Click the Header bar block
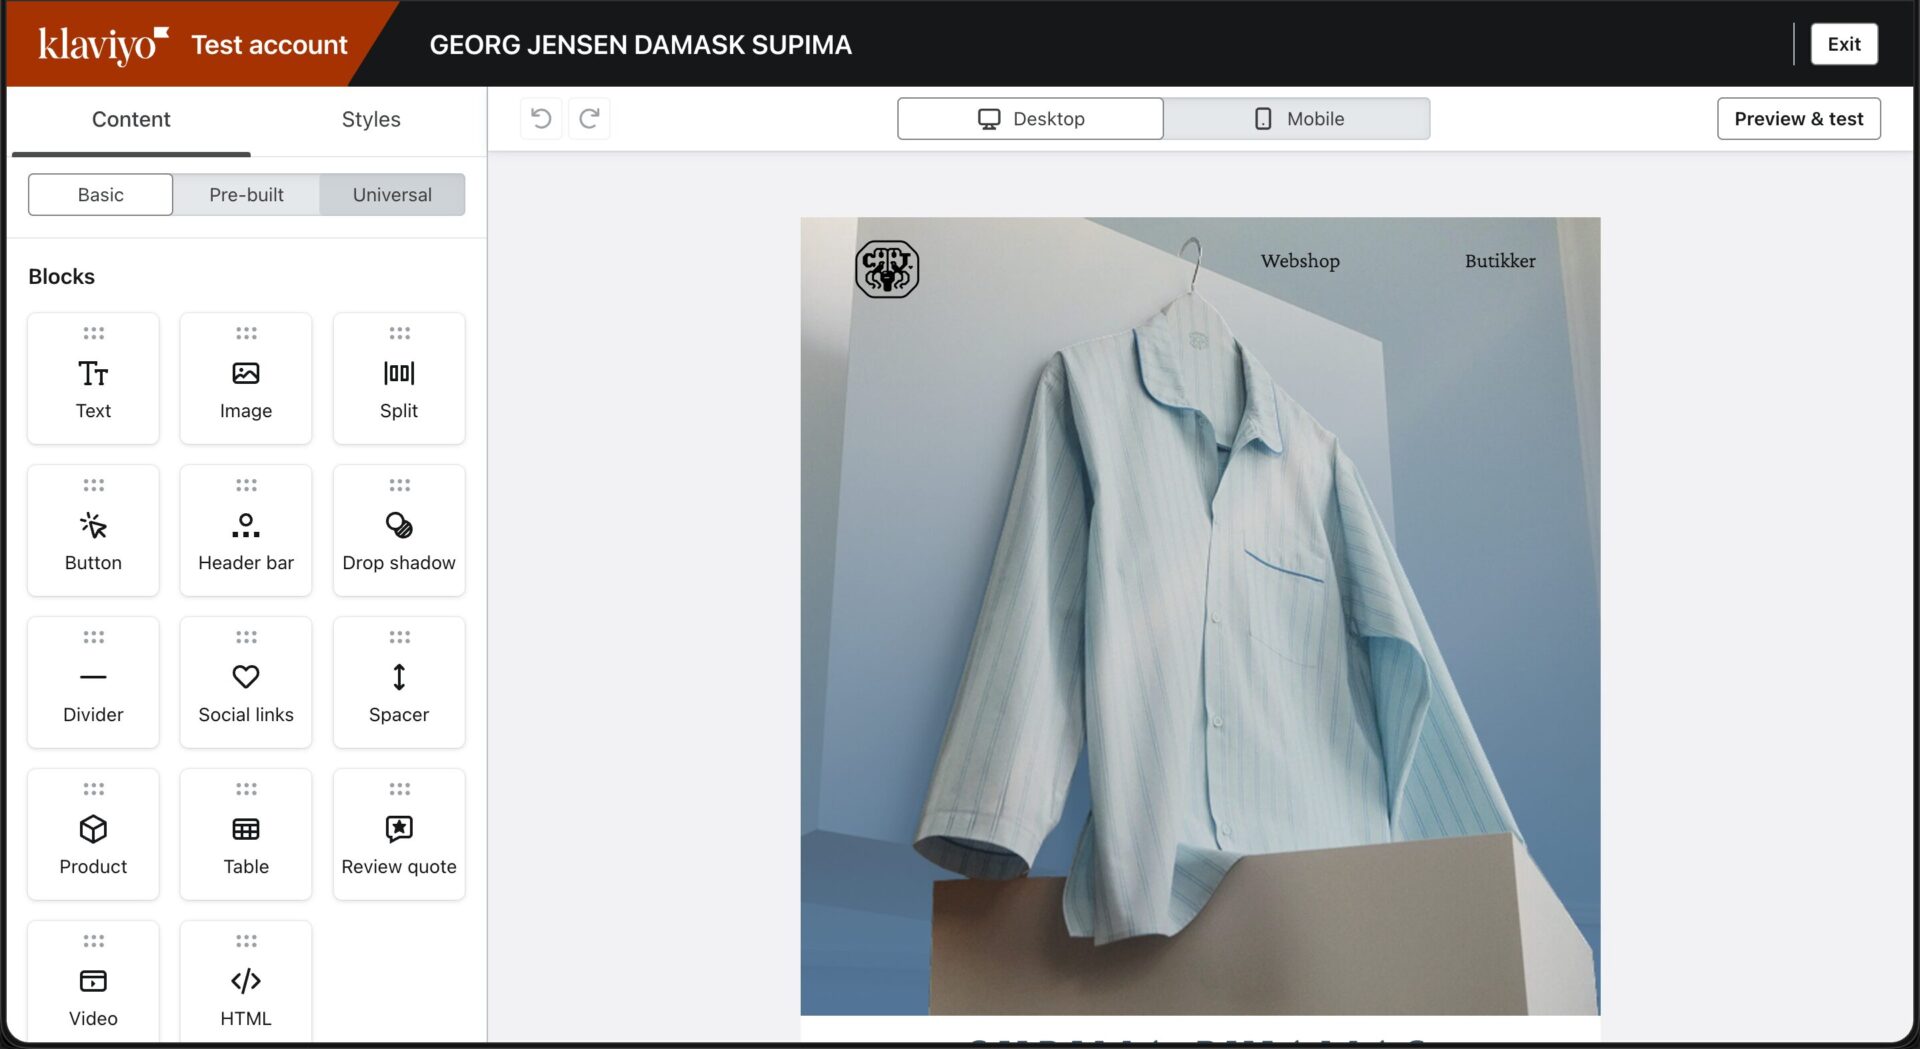Image resolution: width=1920 pixels, height=1049 pixels. (246, 531)
